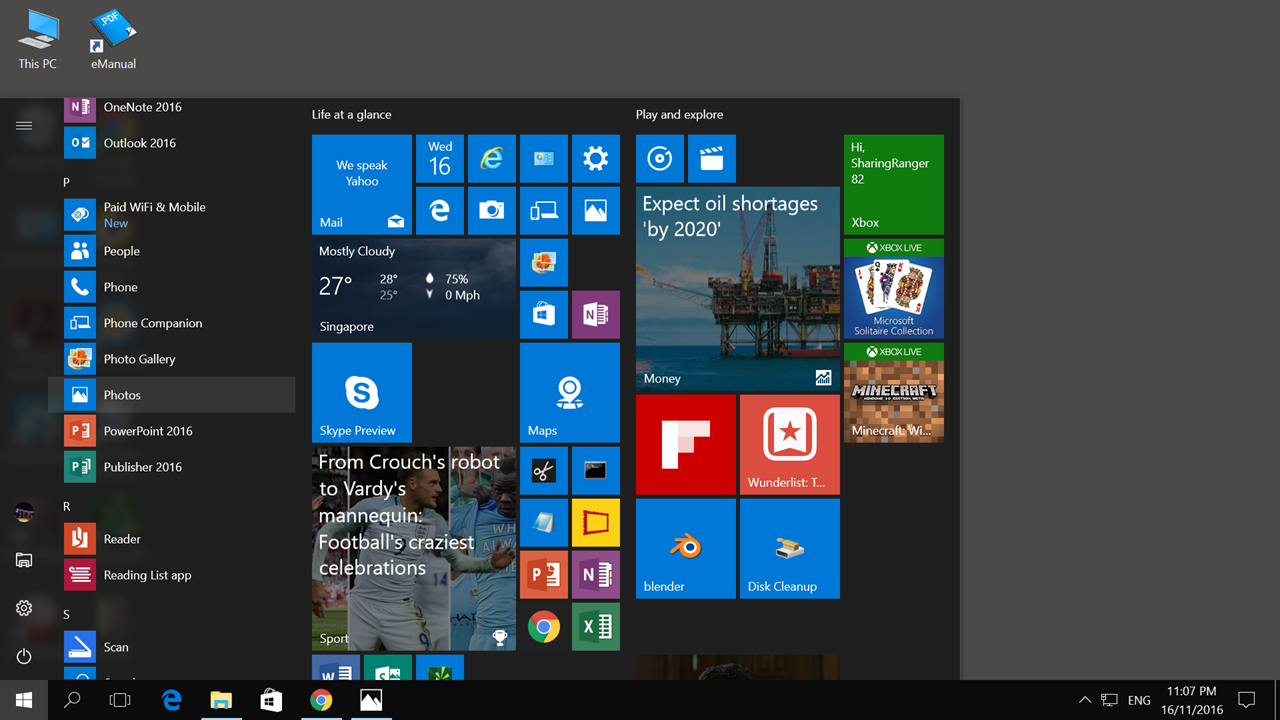Open the Photo Gallery tile
The image size is (1280, 720).
pos(544,263)
